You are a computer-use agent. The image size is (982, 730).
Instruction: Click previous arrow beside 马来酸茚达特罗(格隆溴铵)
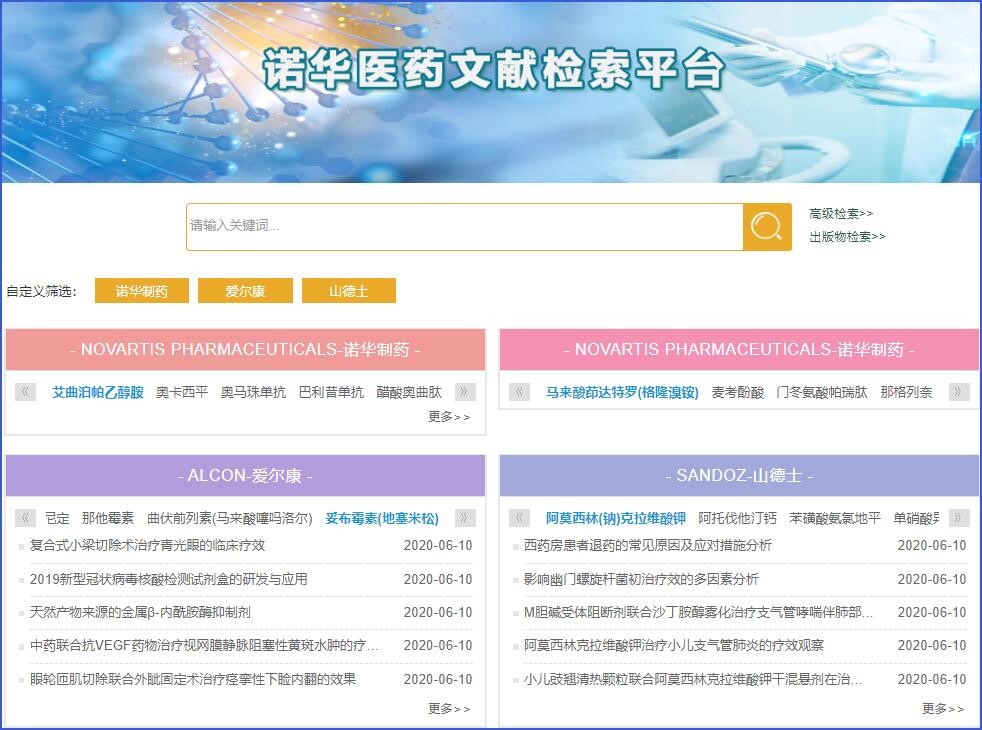519,392
